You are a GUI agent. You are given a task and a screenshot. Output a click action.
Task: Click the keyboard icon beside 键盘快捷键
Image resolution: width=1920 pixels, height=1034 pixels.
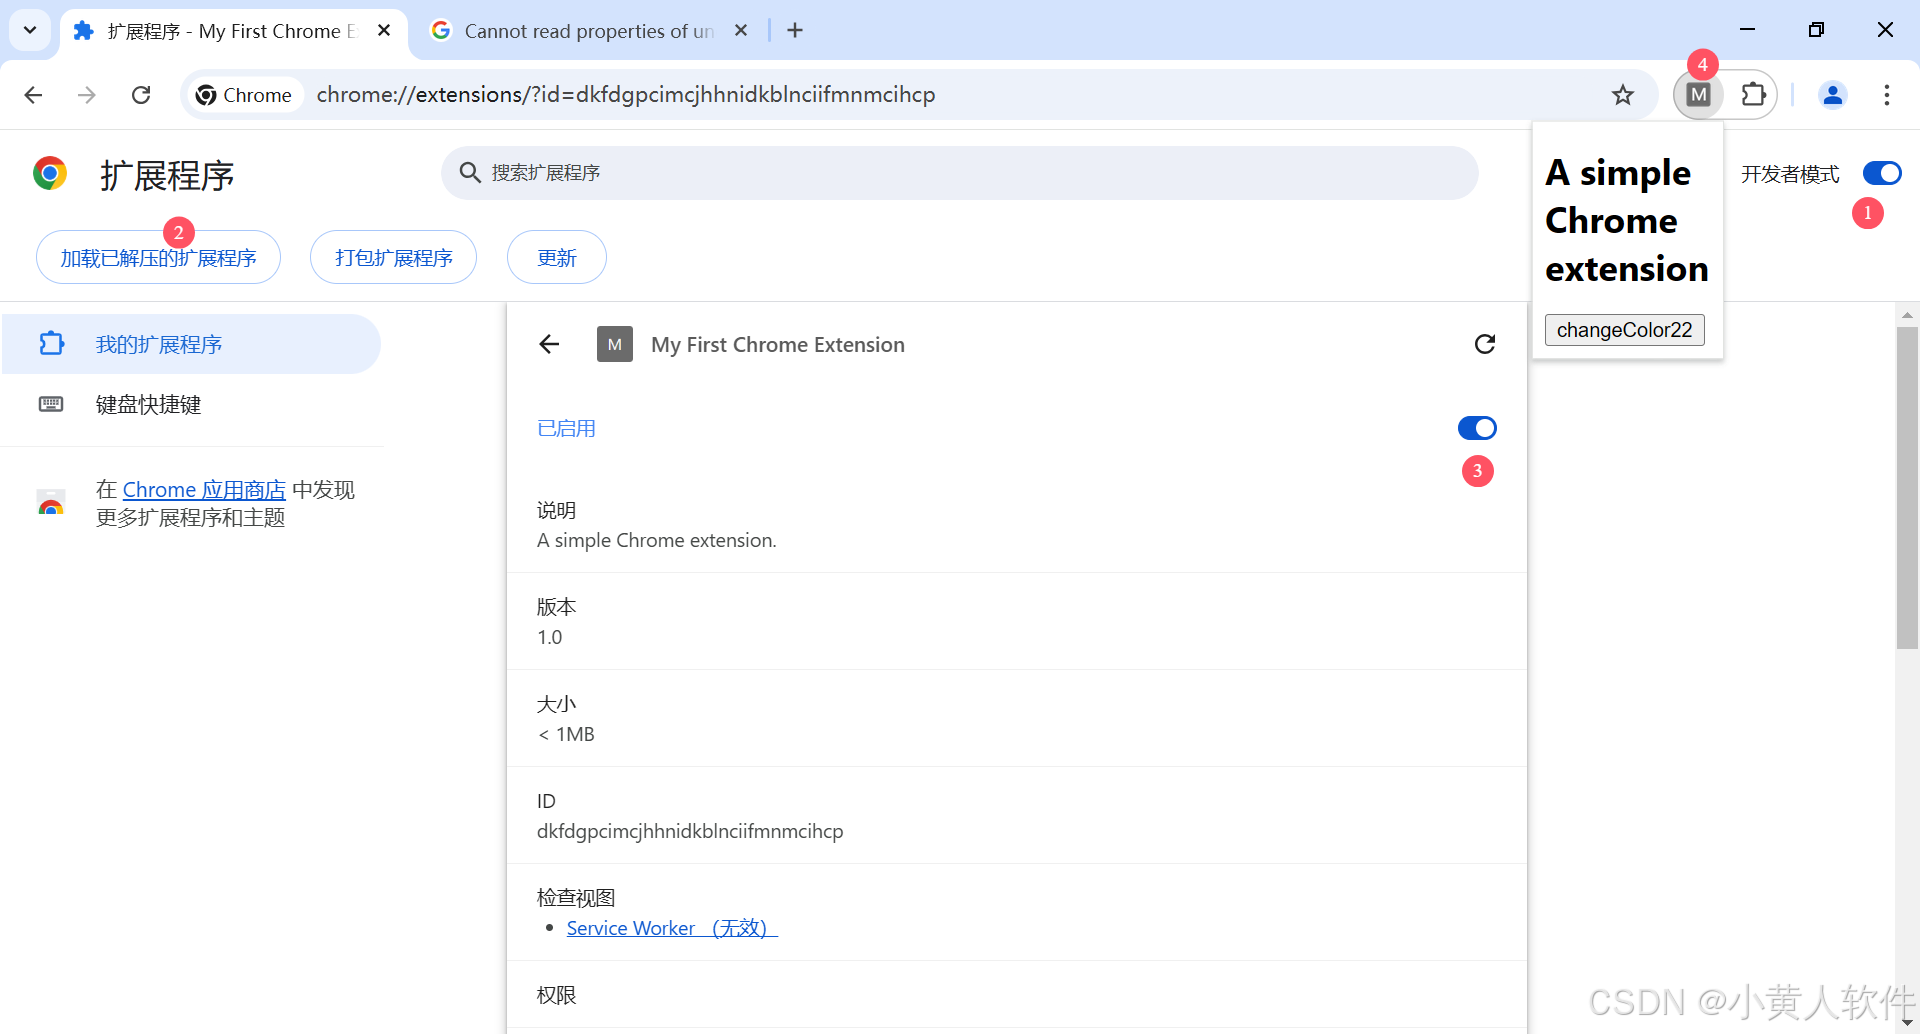(51, 404)
